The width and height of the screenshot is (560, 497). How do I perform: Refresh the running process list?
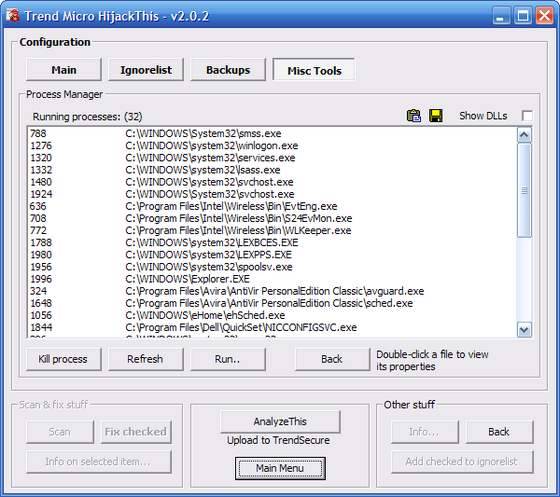145,359
